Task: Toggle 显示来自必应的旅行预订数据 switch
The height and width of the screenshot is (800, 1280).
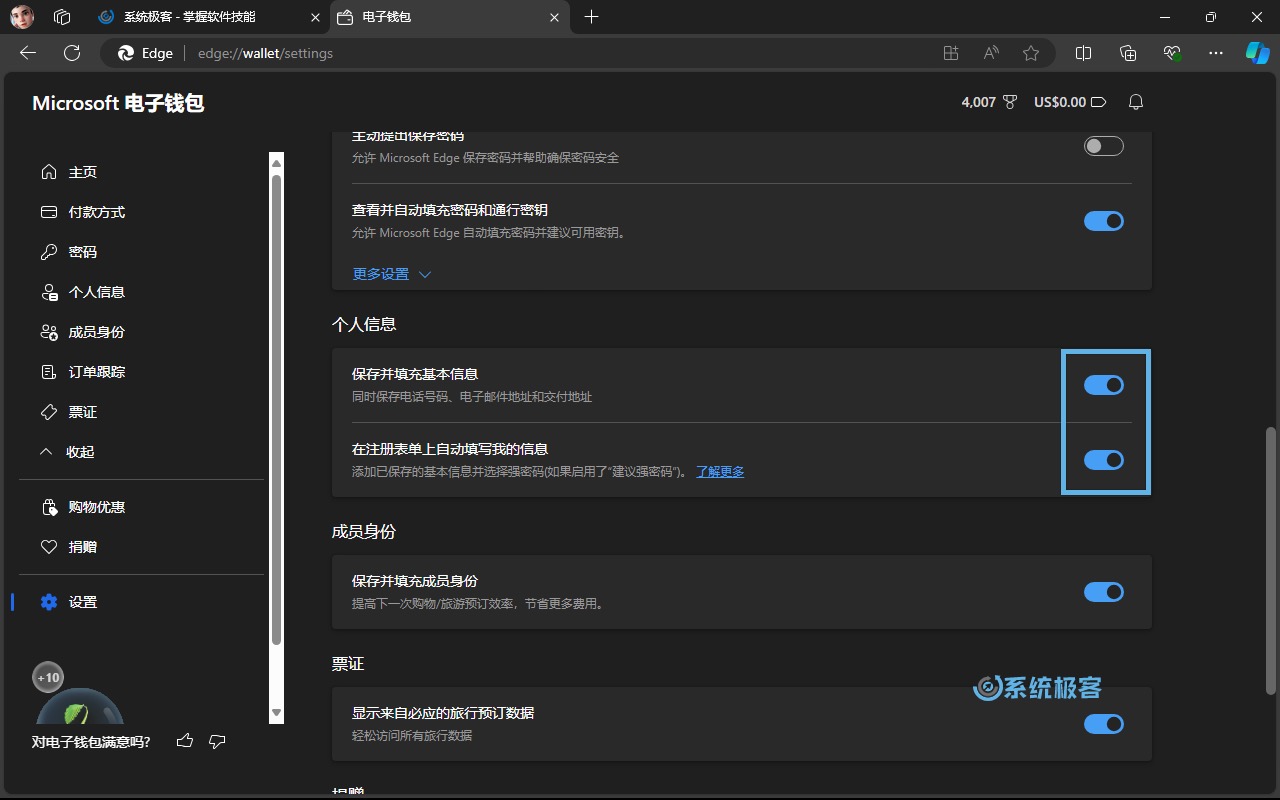Action: pos(1104,724)
